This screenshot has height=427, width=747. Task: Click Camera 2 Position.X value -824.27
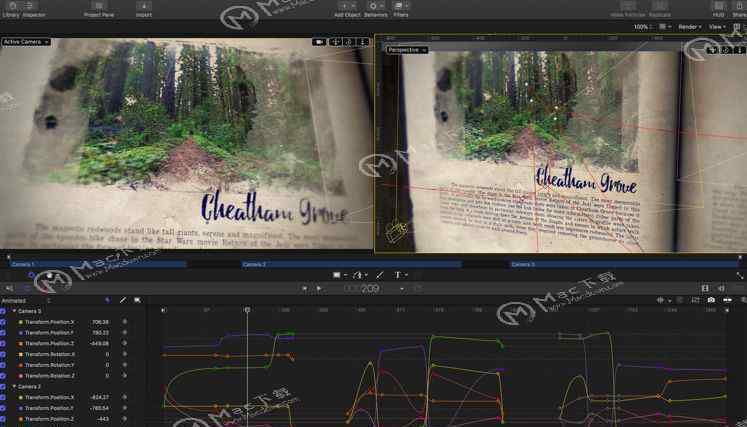[x=100, y=397]
